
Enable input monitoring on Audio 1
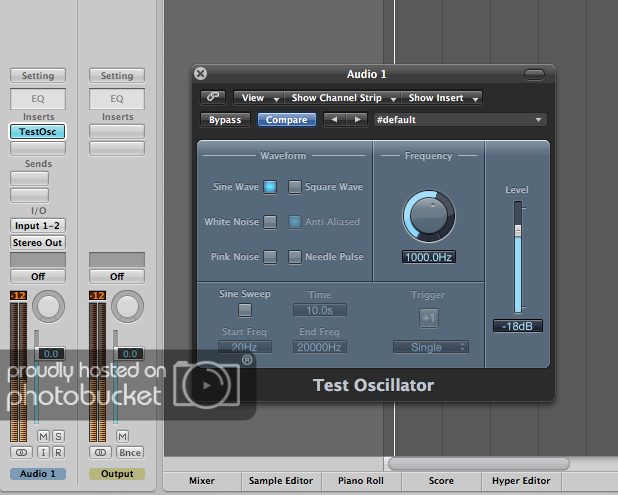click(x=43, y=452)
